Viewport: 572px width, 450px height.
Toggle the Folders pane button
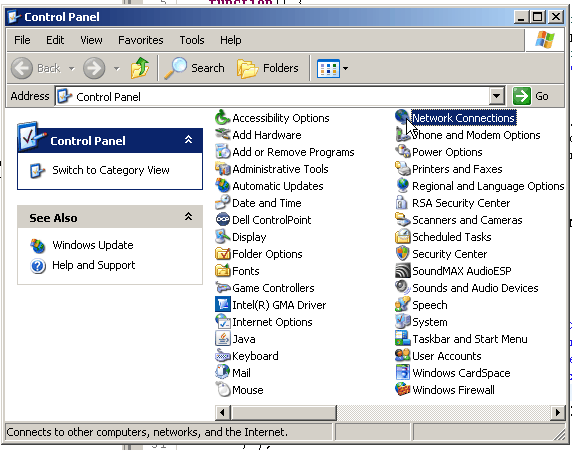click(268, 68)
